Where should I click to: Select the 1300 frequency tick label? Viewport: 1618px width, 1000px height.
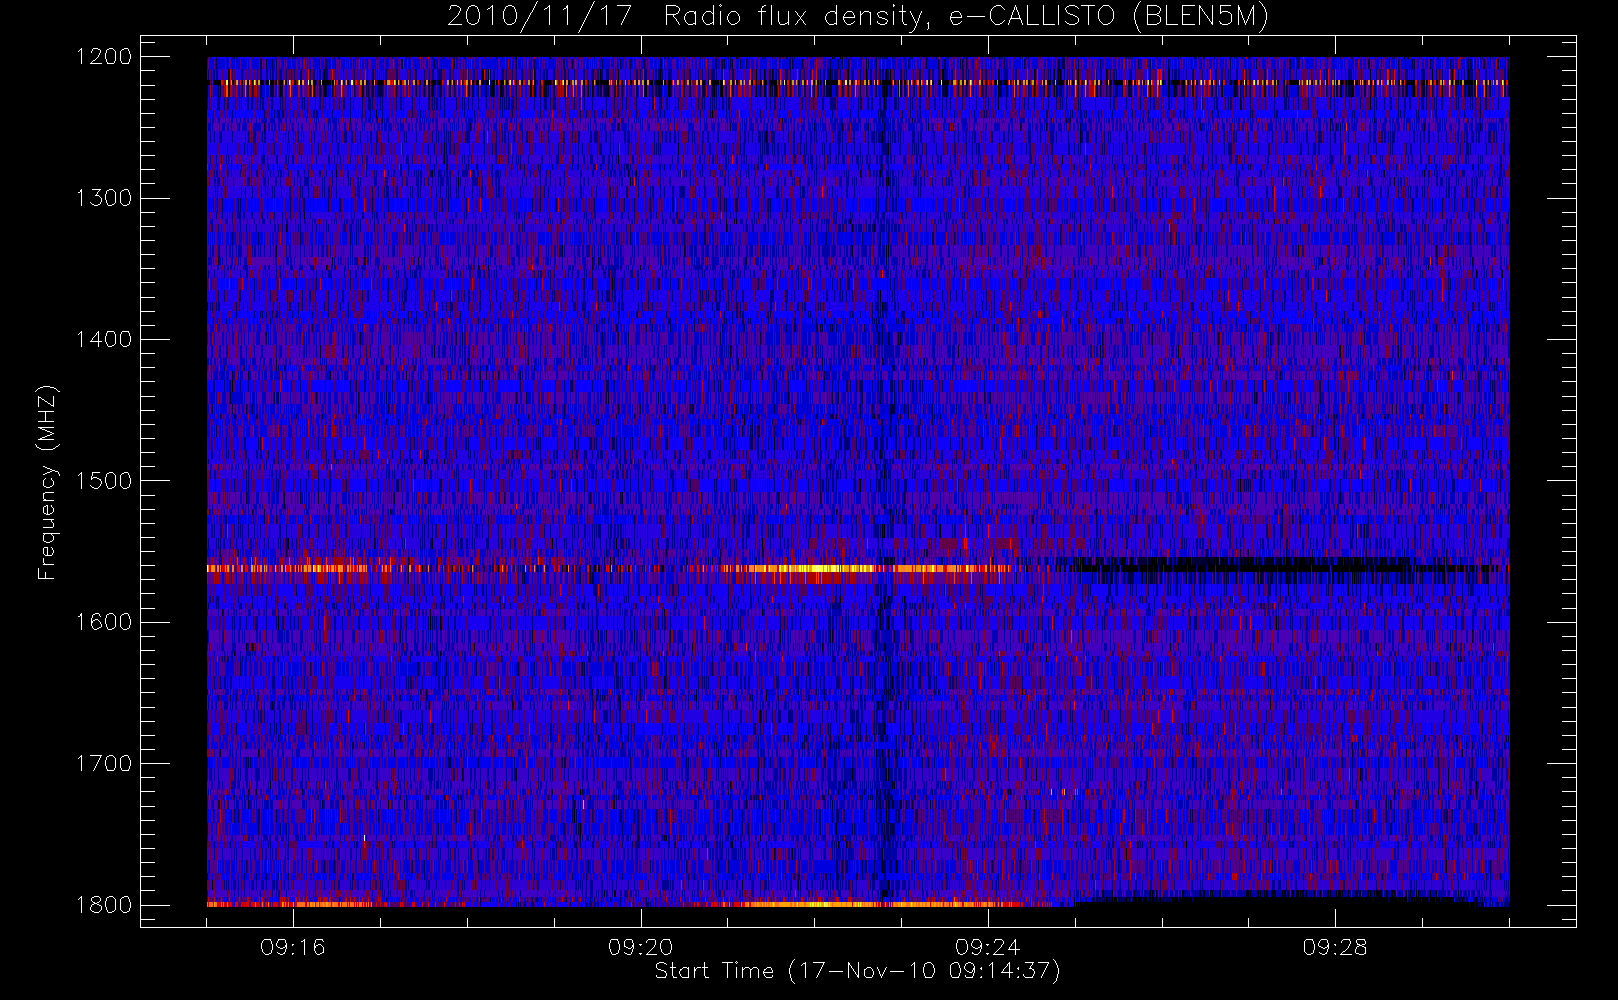coord(104,198)
